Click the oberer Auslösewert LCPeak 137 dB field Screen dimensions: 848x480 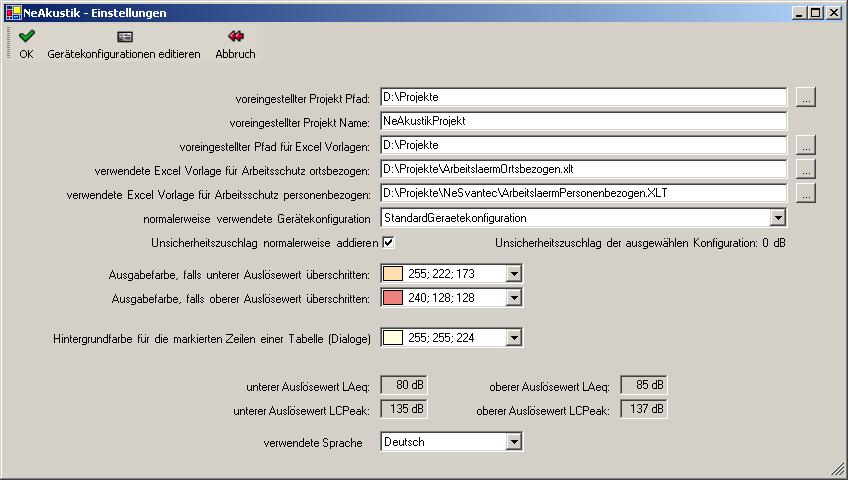(x=644, y=408)
